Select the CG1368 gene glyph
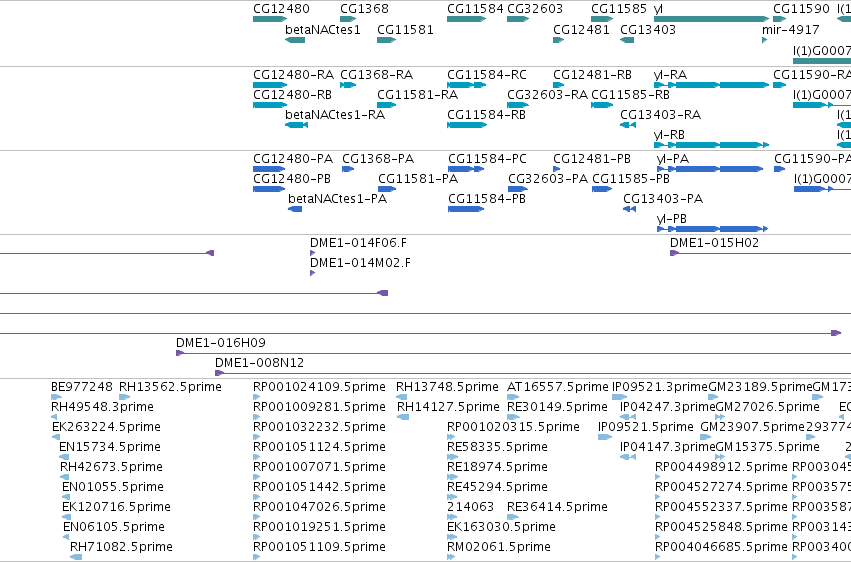 [x=348, y=19]
